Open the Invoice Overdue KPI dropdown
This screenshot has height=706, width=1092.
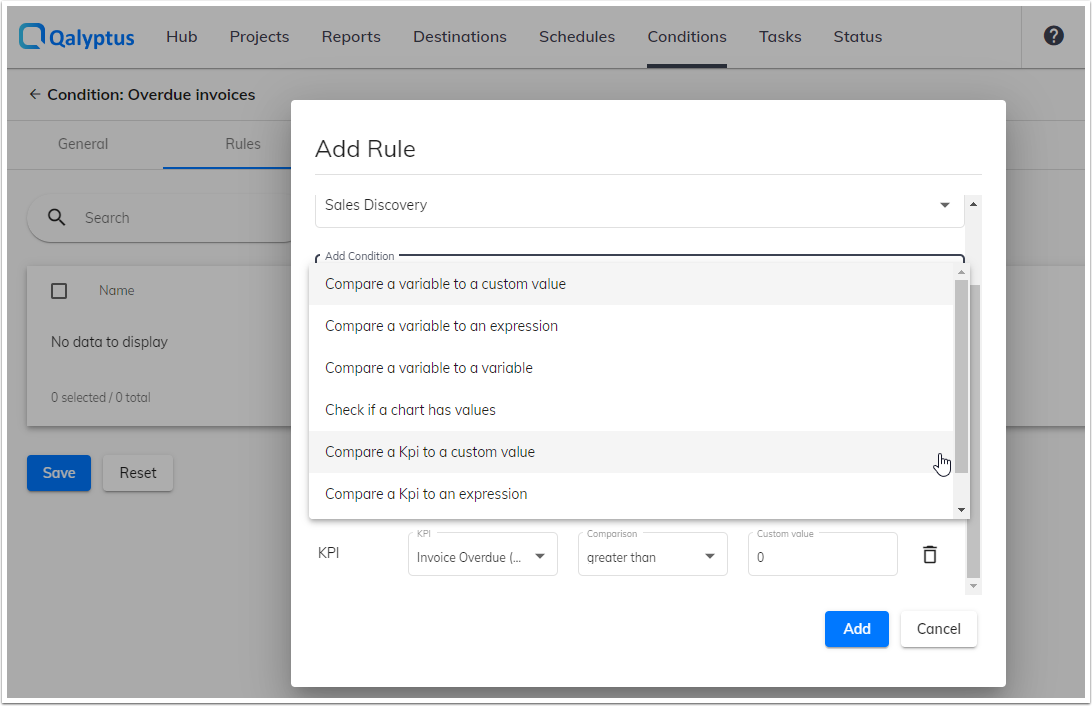(x=482, y=557)
